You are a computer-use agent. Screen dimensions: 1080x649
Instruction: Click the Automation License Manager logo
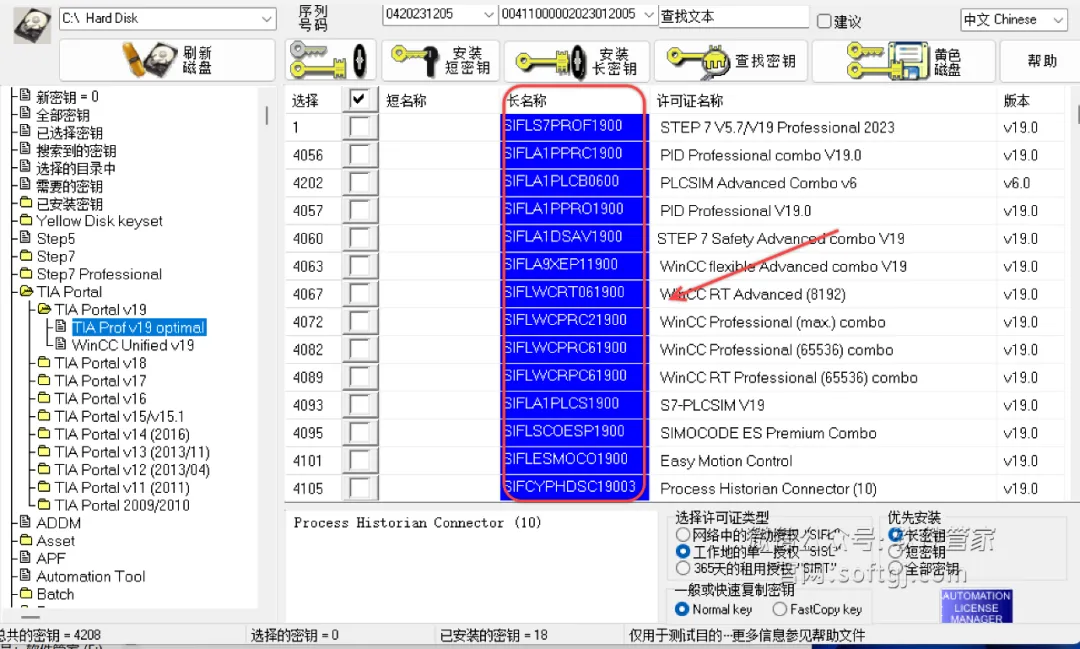(976, 606)
